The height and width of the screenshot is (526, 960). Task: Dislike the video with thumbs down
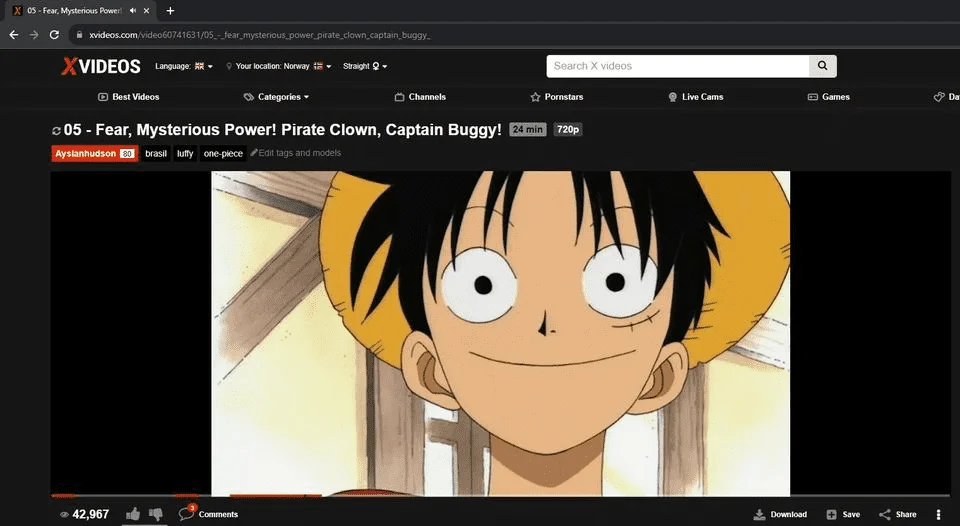[156, 514]
